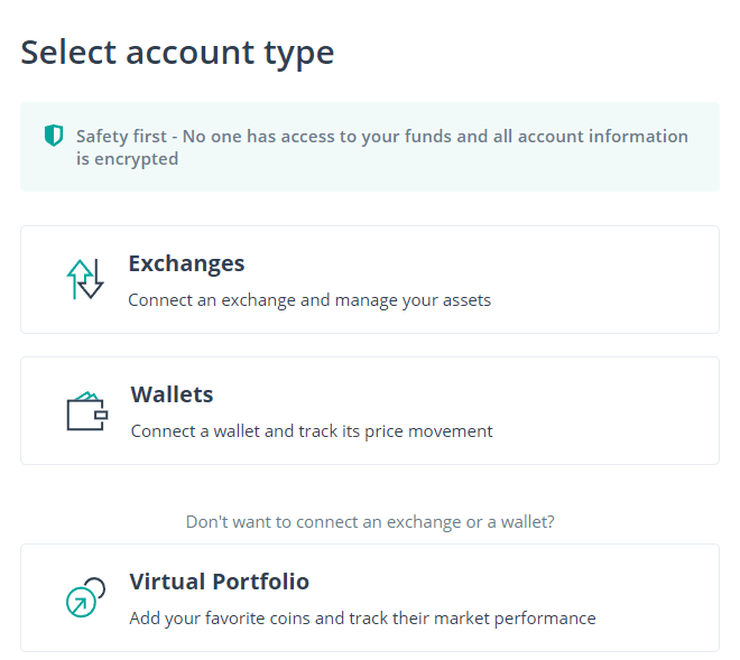Choose the Wallets account type card
Screen dimensions: 740x660
coord(369,410)
